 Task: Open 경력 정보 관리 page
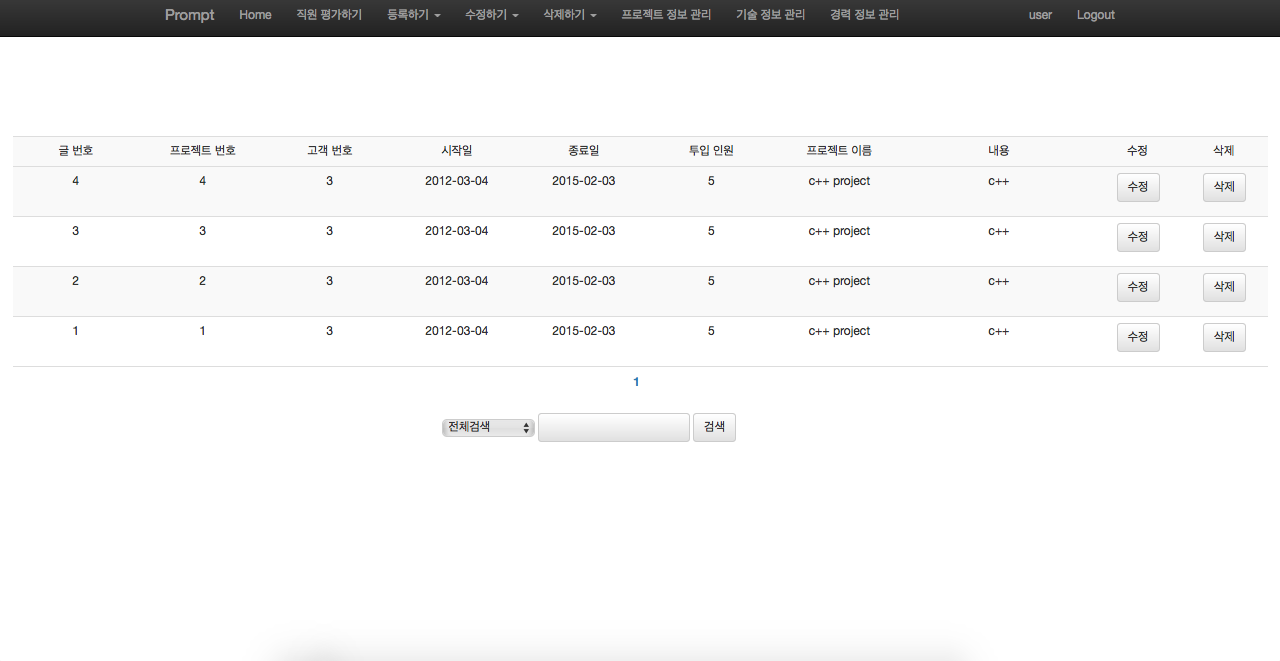864,15
